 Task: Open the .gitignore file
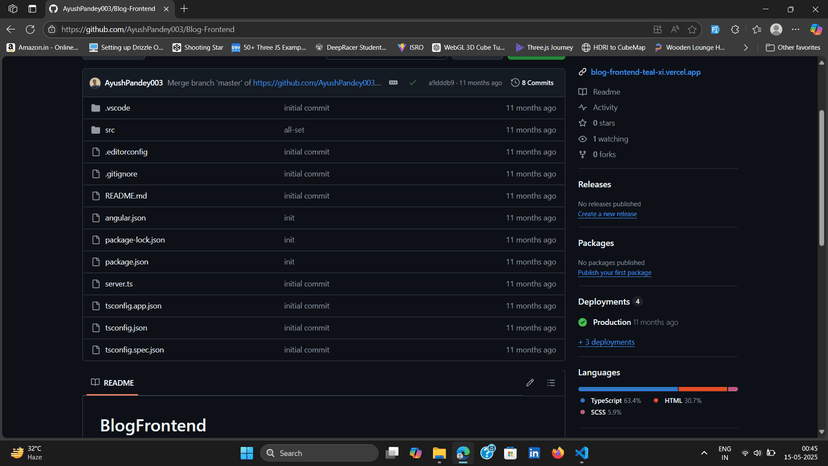pyautogui.click(x=121, y=174)
